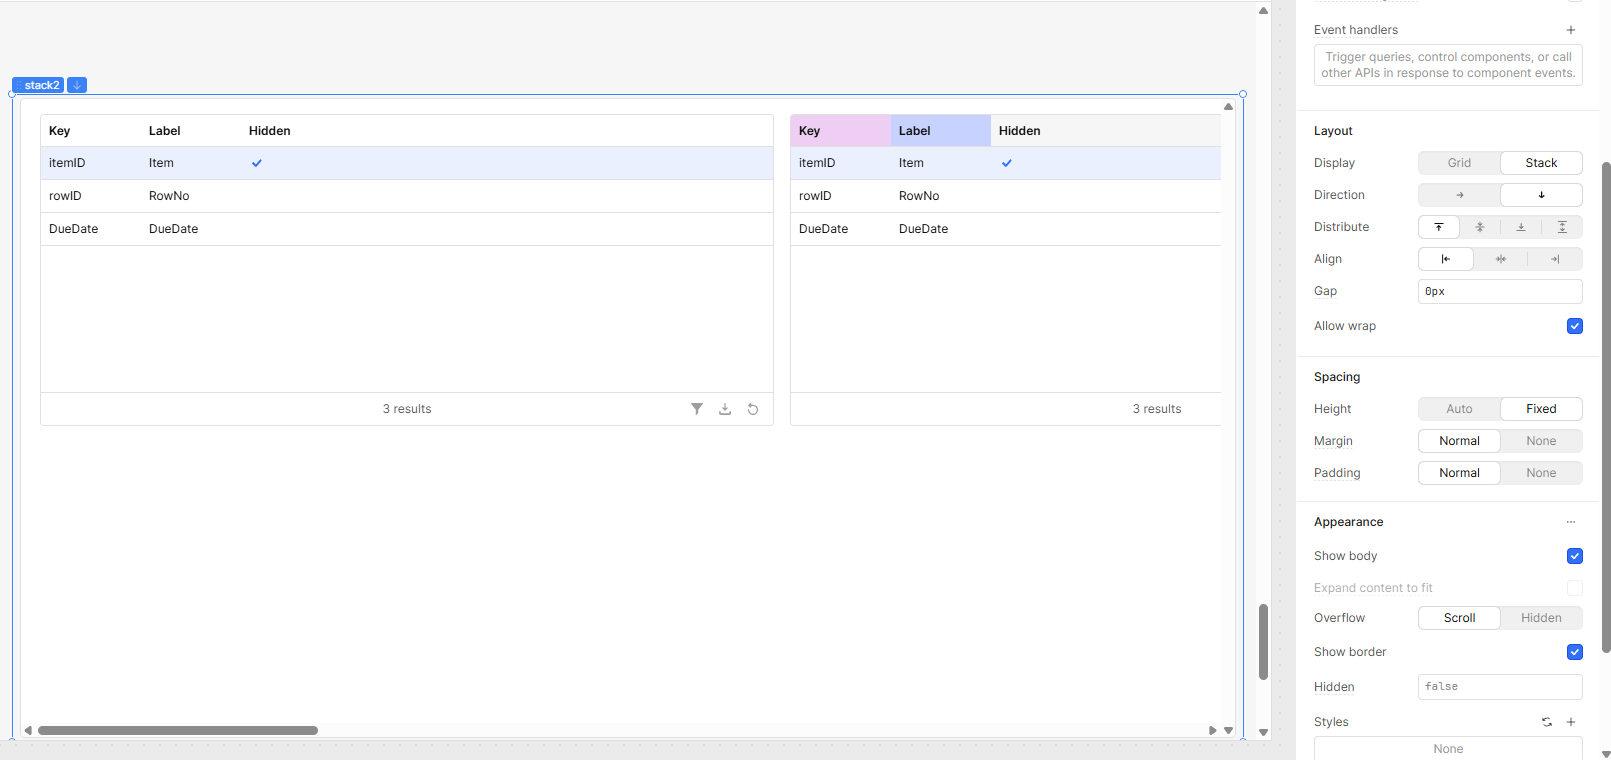Set Height to Auto
1611x760 pixels.
[1459, 409]
